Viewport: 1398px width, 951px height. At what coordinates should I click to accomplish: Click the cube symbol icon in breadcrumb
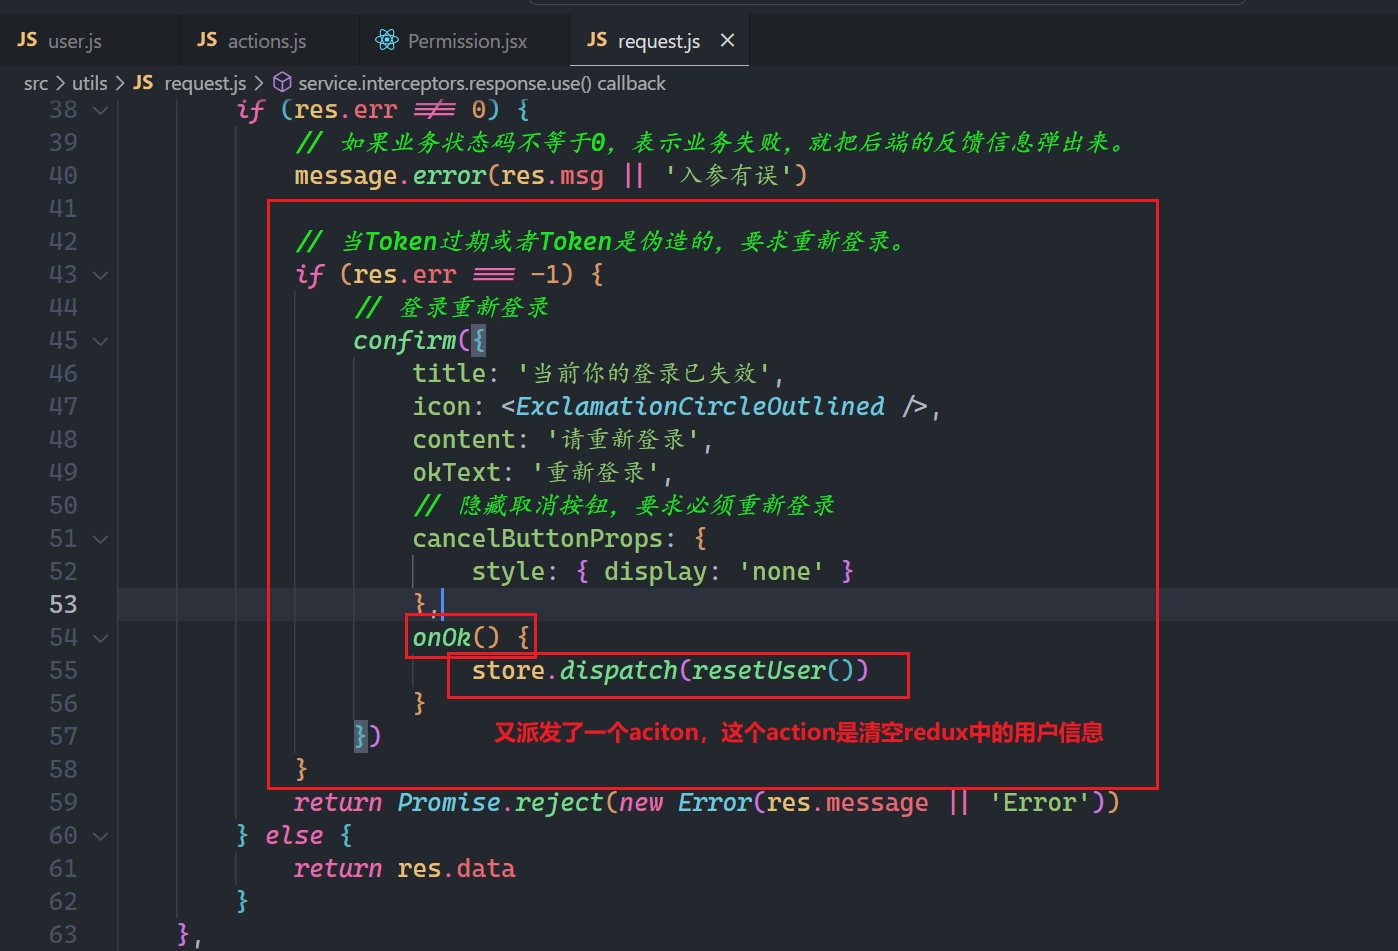click(282, 82)
